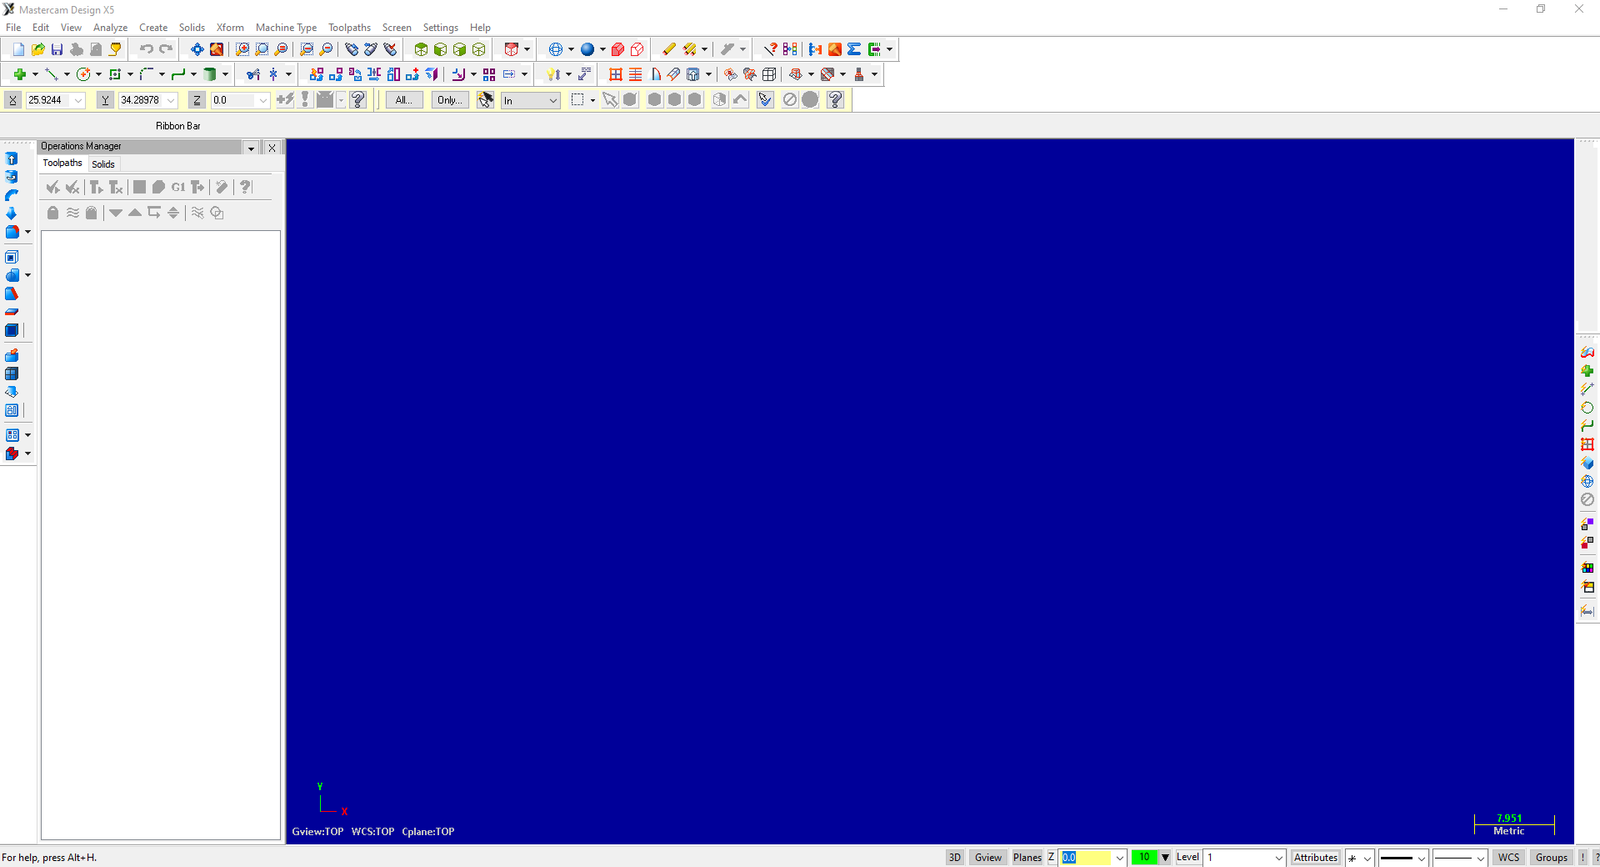The image size is (1600, 867).
Task: Click the create point green plus icon
Action: point(19,74)
